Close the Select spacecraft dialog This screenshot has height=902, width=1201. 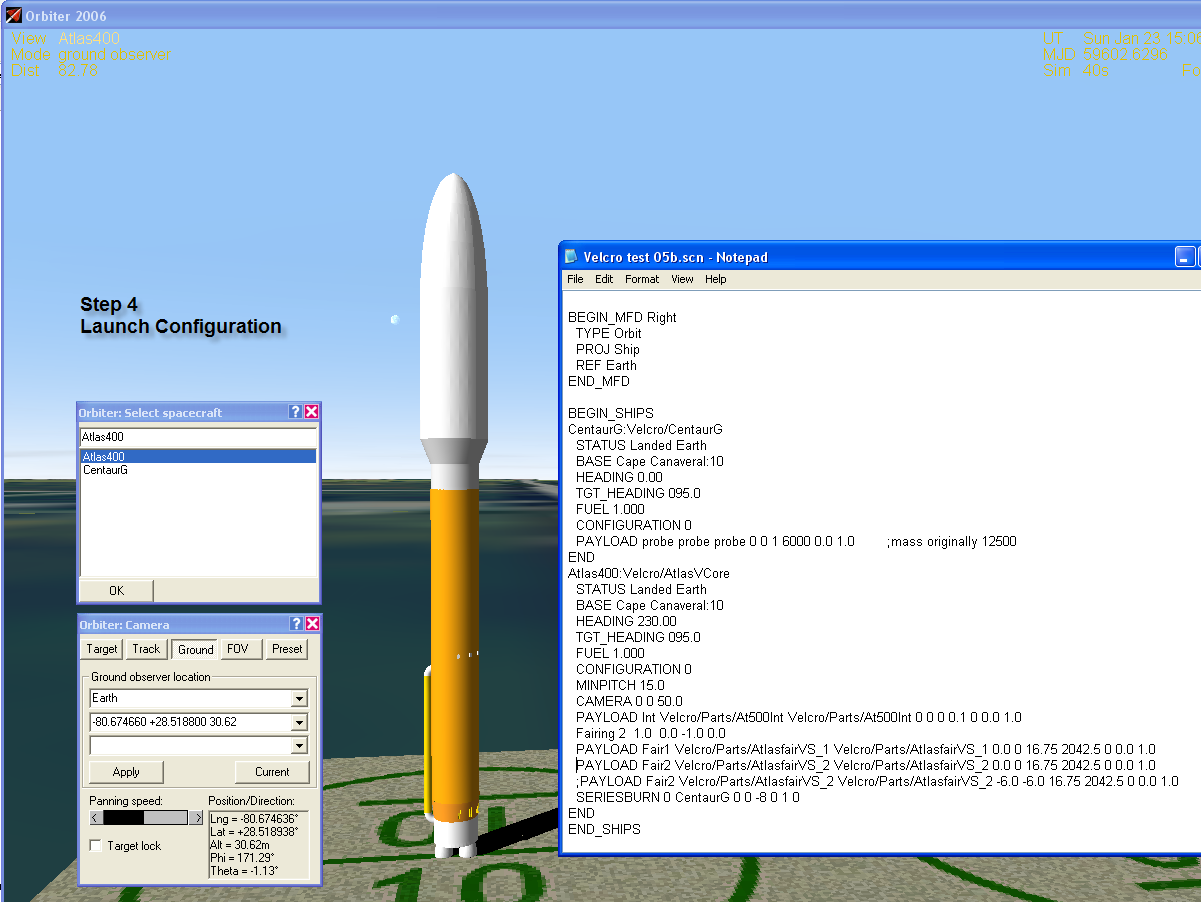coord(312,412)
